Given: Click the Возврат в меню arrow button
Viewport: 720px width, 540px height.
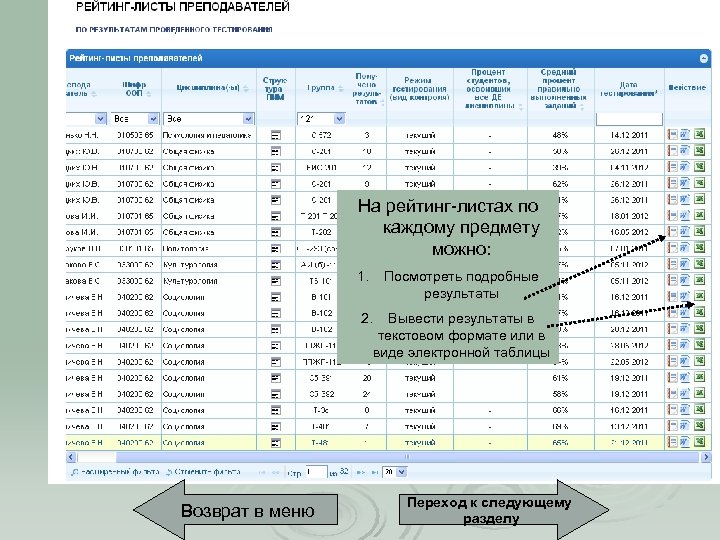Looking at the screenshot, I should click(x=236, y=510).
